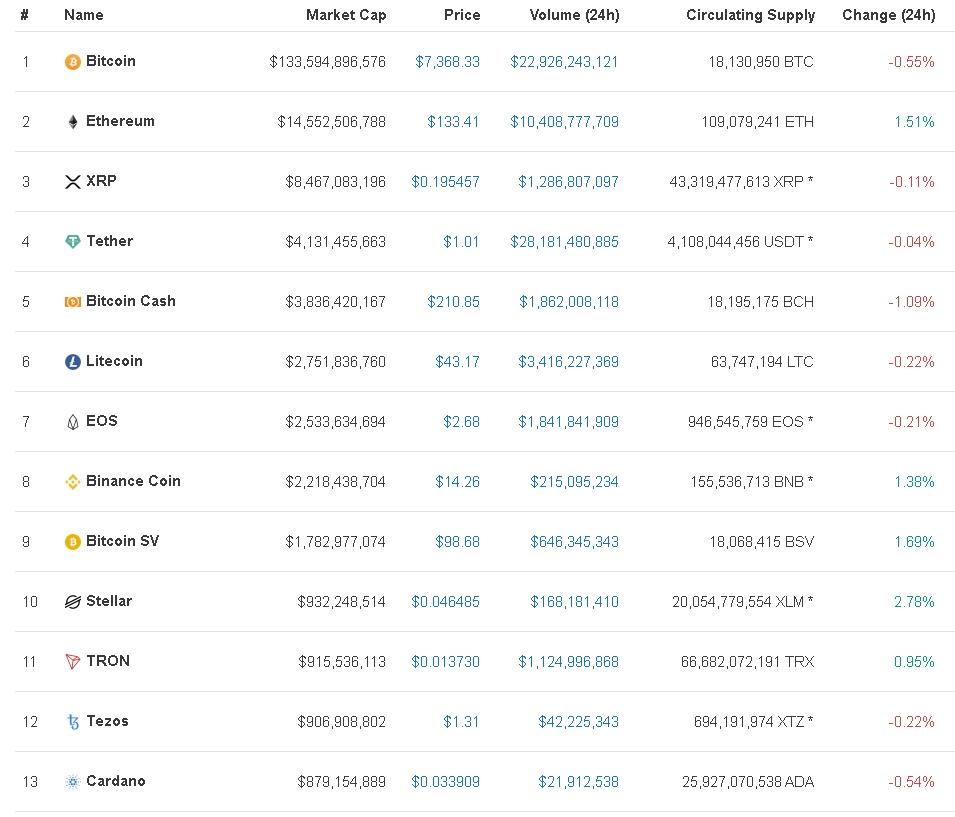Sort by Name column header

(x=83, y=15)
